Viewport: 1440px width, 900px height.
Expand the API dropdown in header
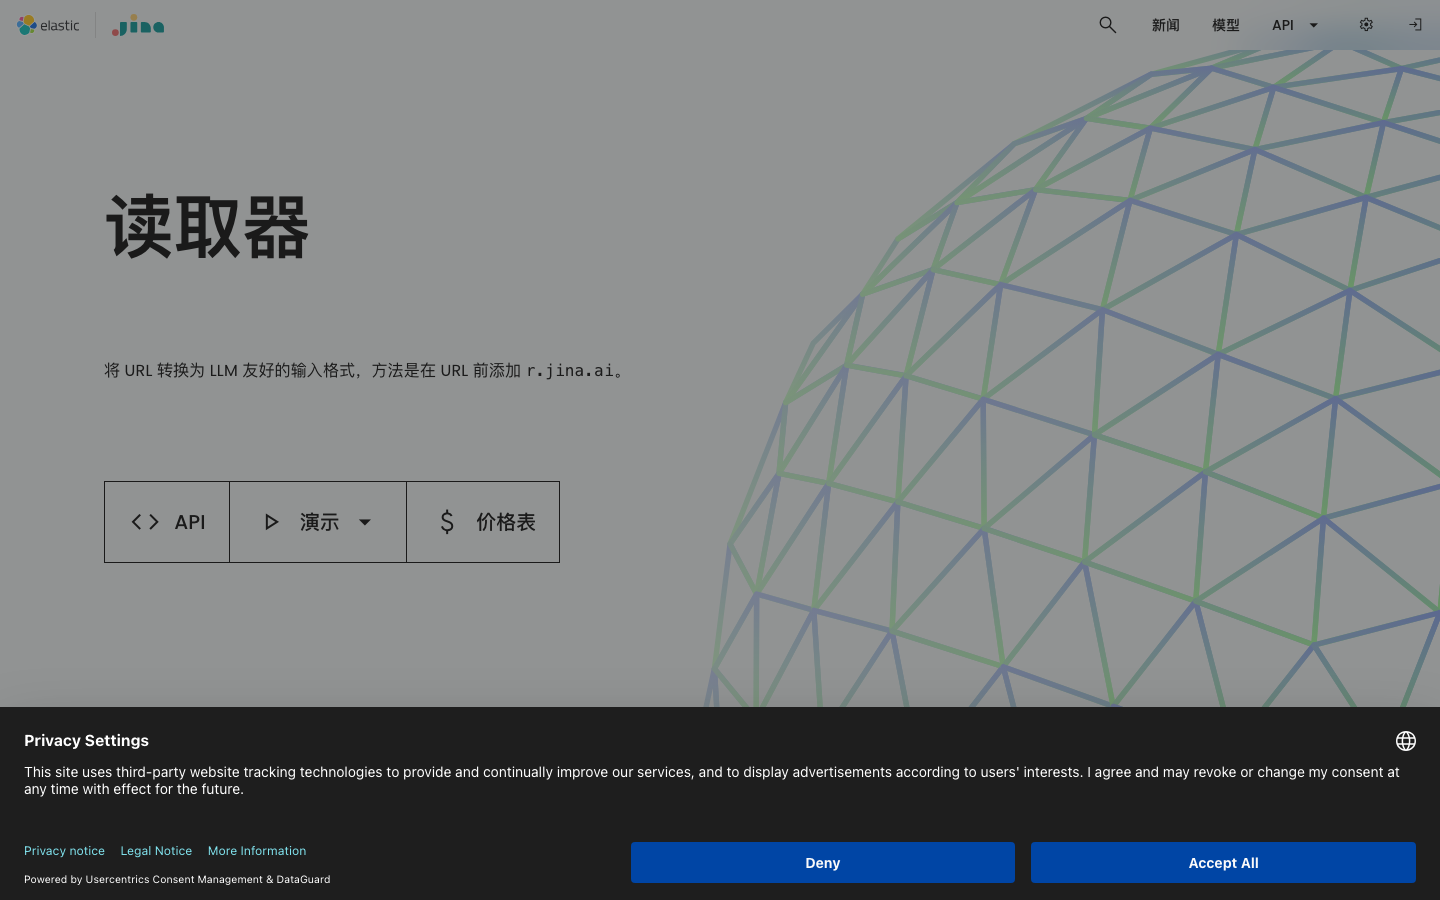pyautogui.click(x=1295, y=25)
